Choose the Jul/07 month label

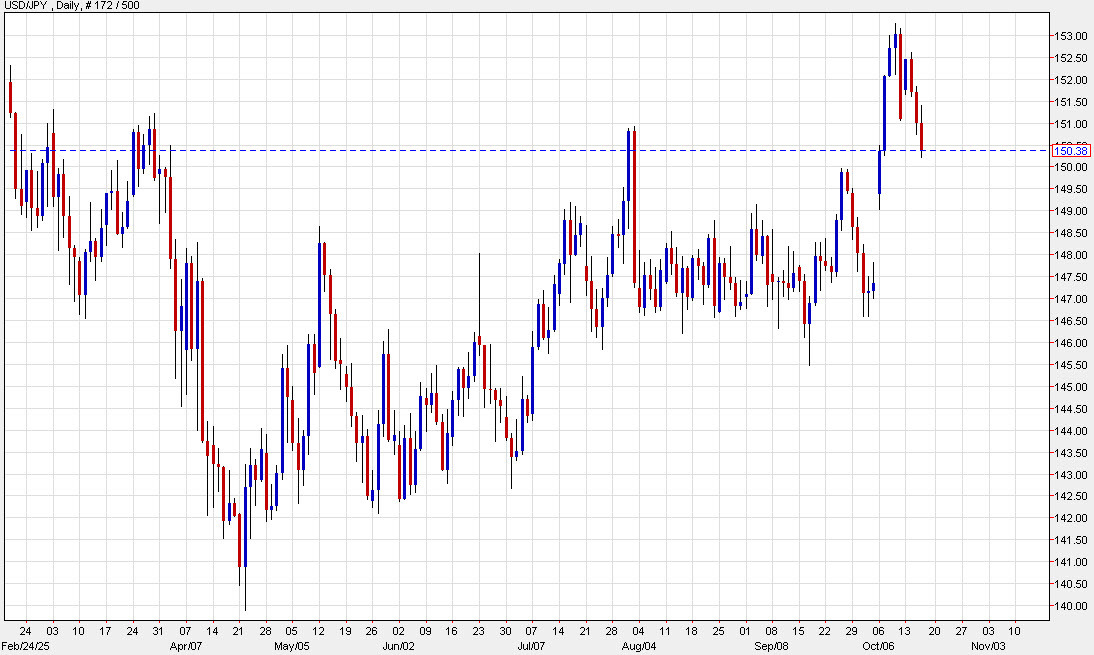click(x=532, y=646)
